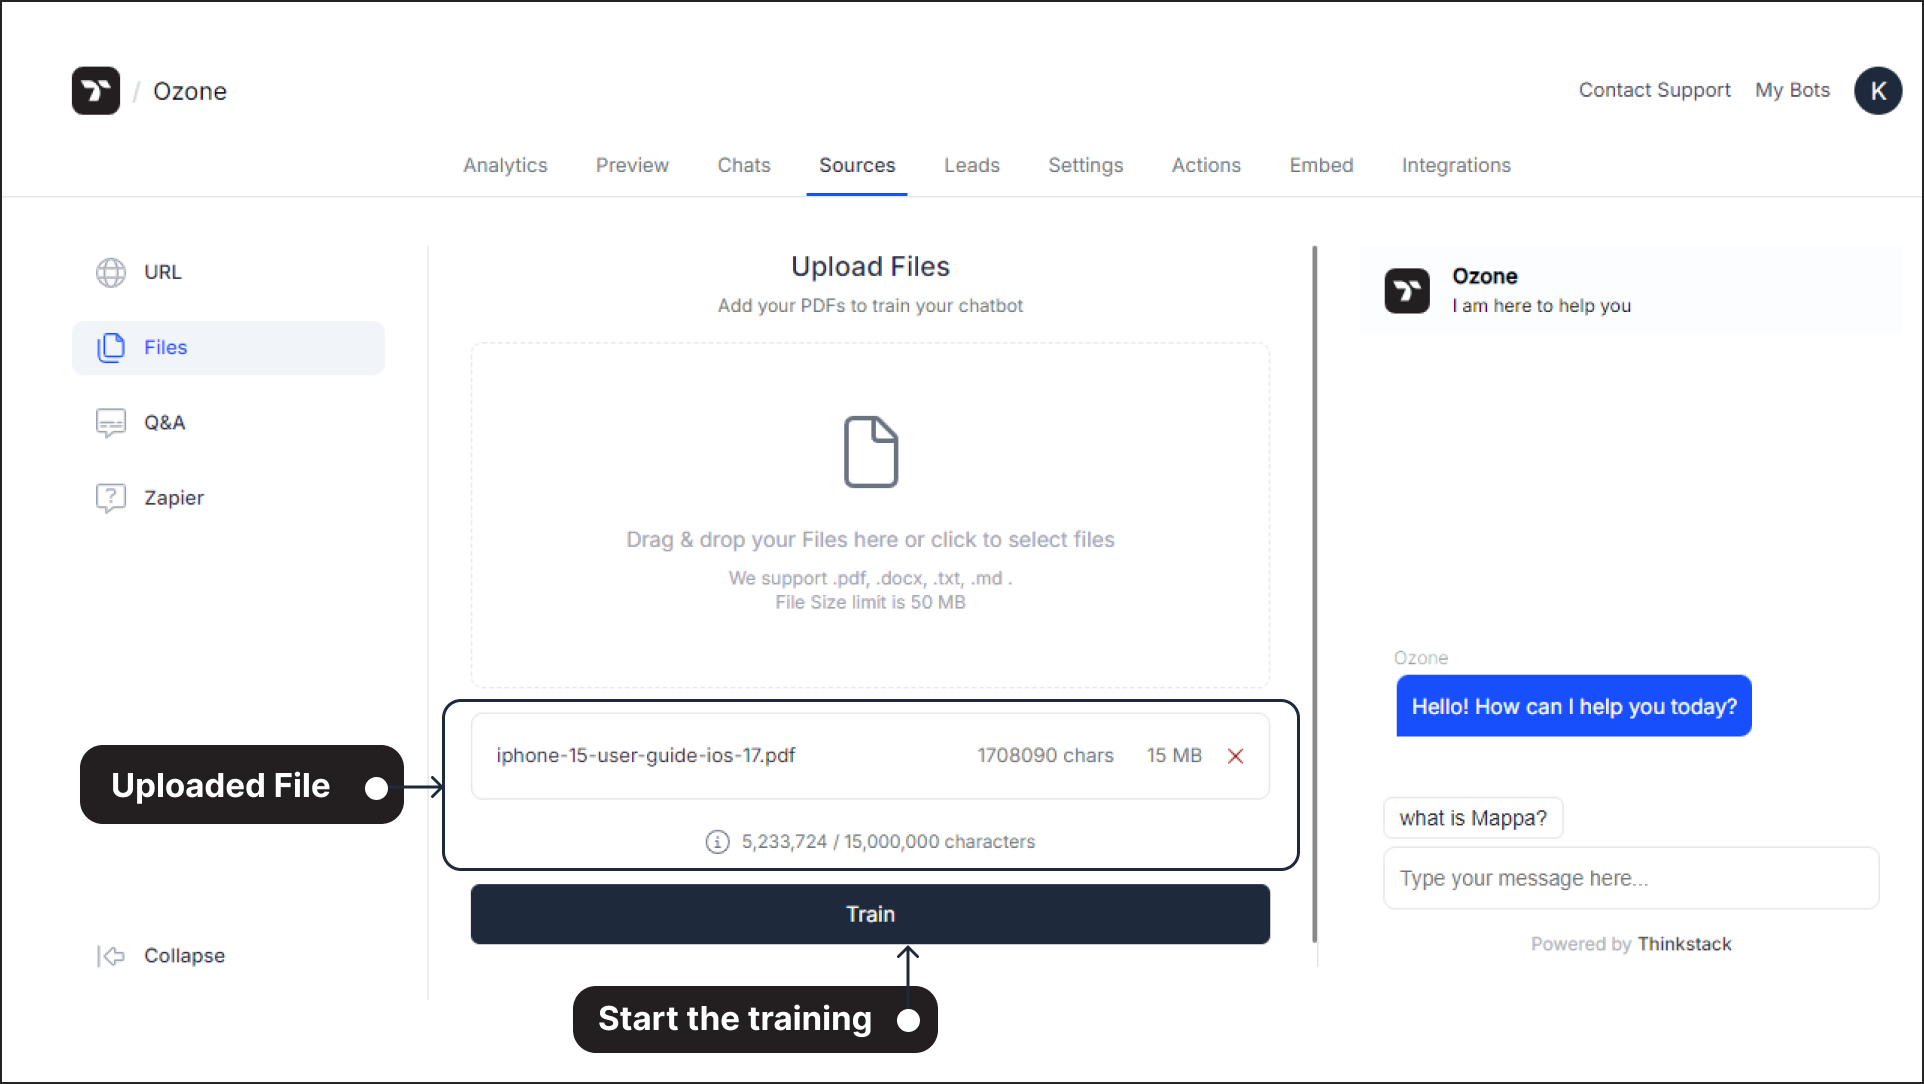Select the file upload drop zone
1924x1084 pixels.
[x=871, y=516]
